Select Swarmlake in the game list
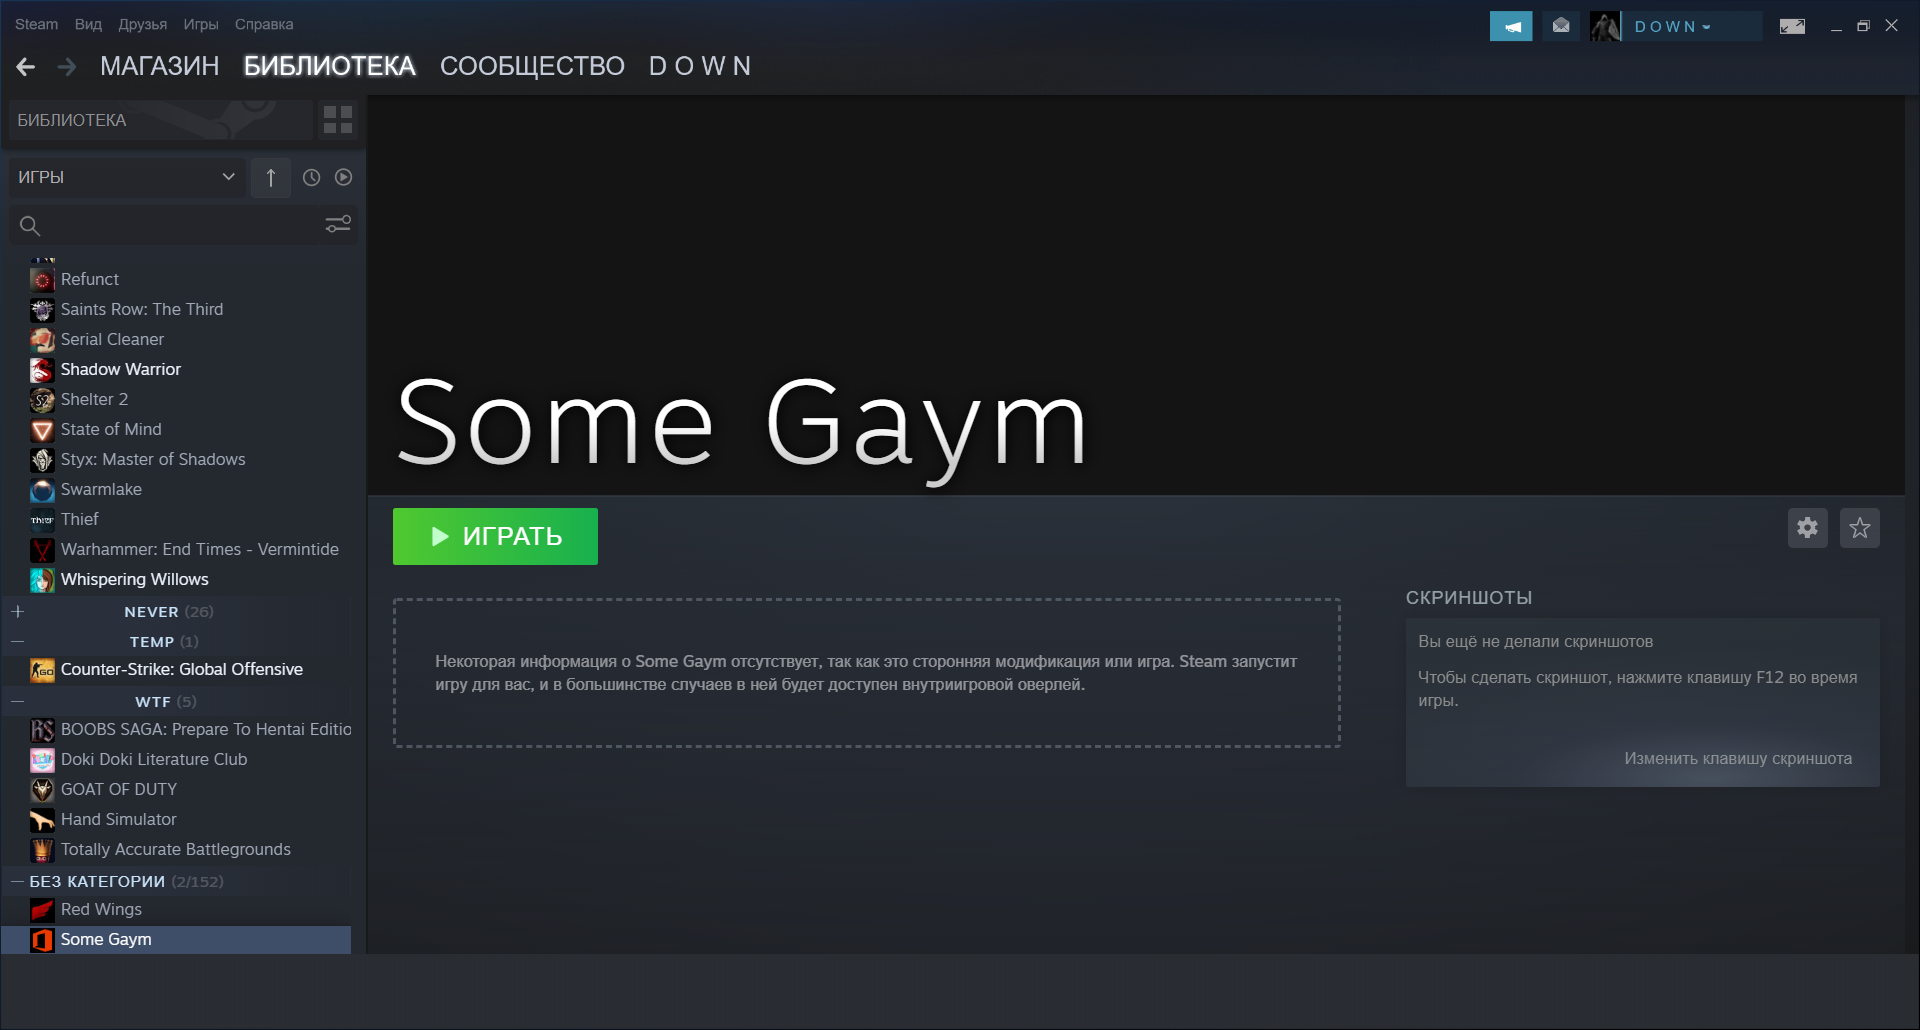This screenshot has height=1030, width=1920. (177, 489)
